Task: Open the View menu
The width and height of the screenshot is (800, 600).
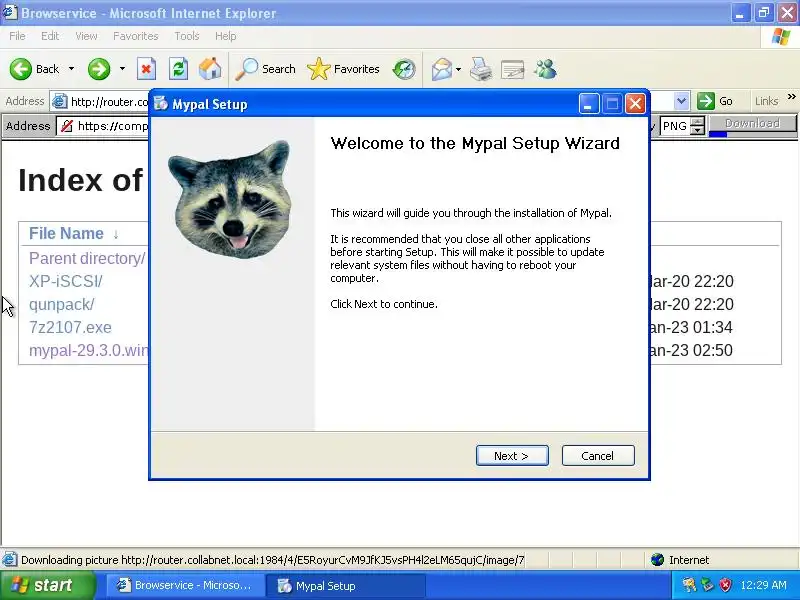Action: 86,36
